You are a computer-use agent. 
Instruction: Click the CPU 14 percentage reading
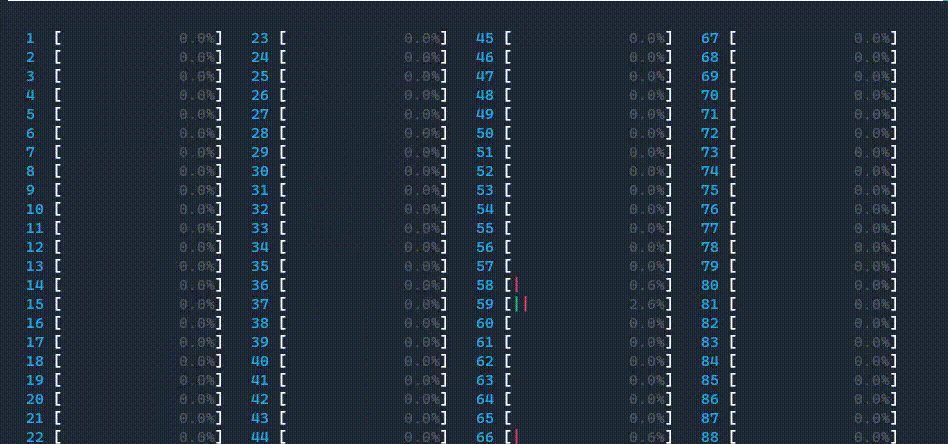tap(198, 285)
